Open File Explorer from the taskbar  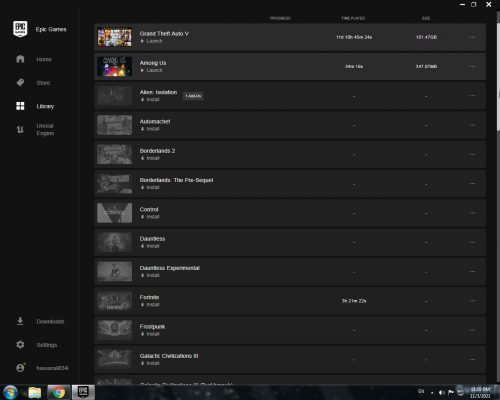(35, 392)
